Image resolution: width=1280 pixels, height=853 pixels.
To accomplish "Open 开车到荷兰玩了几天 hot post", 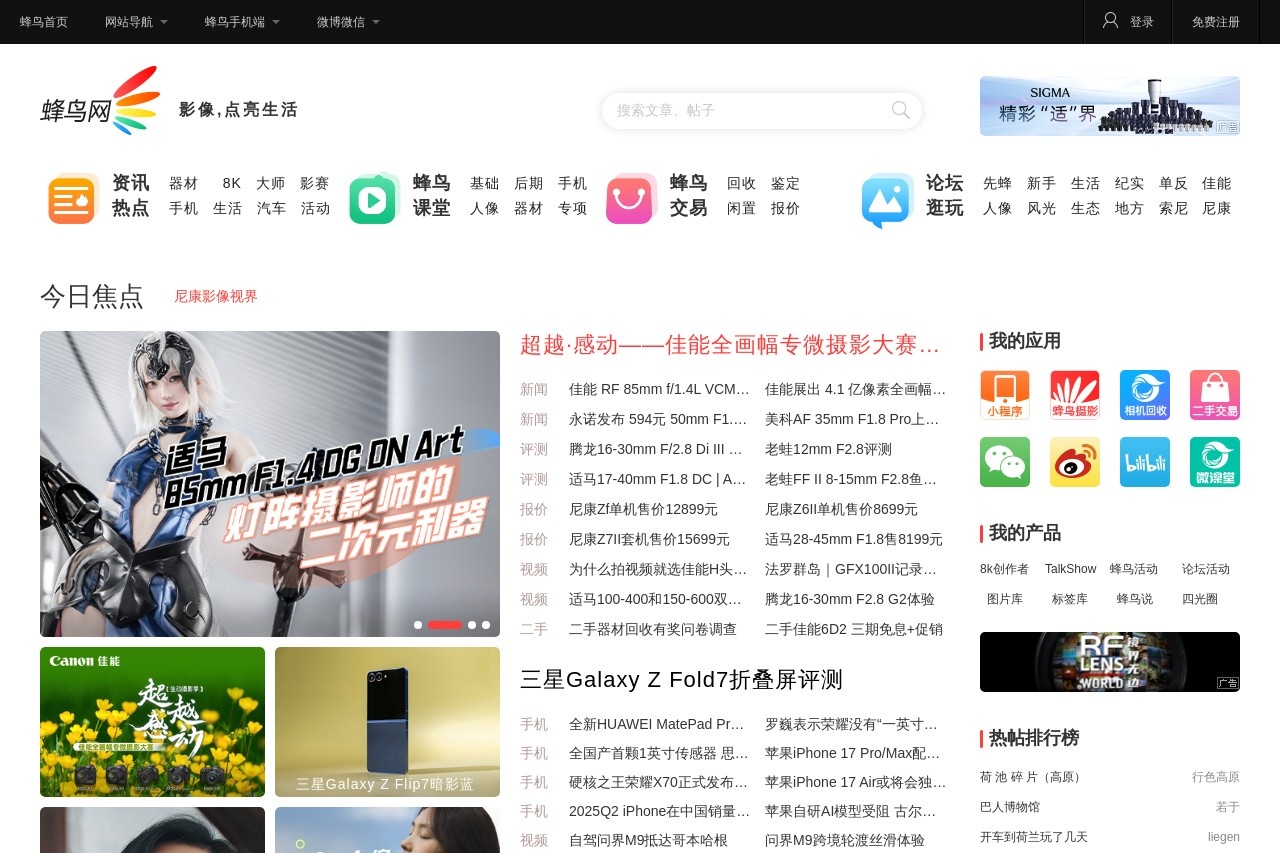I will (1034, 837).
